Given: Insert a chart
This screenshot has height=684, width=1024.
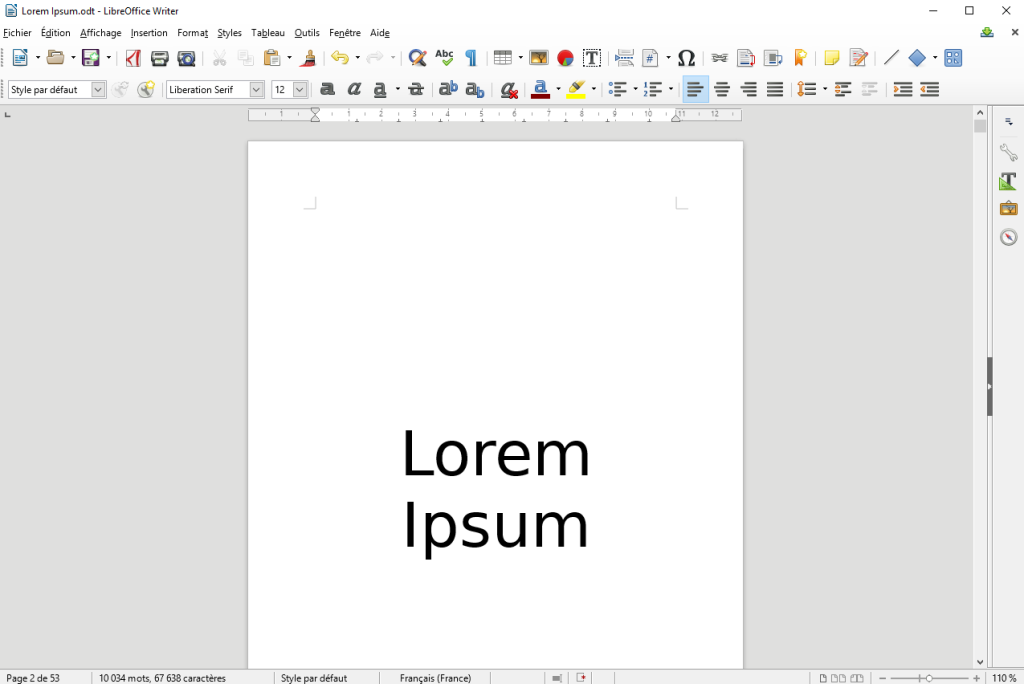Looking at the screenshot, I should pos(565,58).
